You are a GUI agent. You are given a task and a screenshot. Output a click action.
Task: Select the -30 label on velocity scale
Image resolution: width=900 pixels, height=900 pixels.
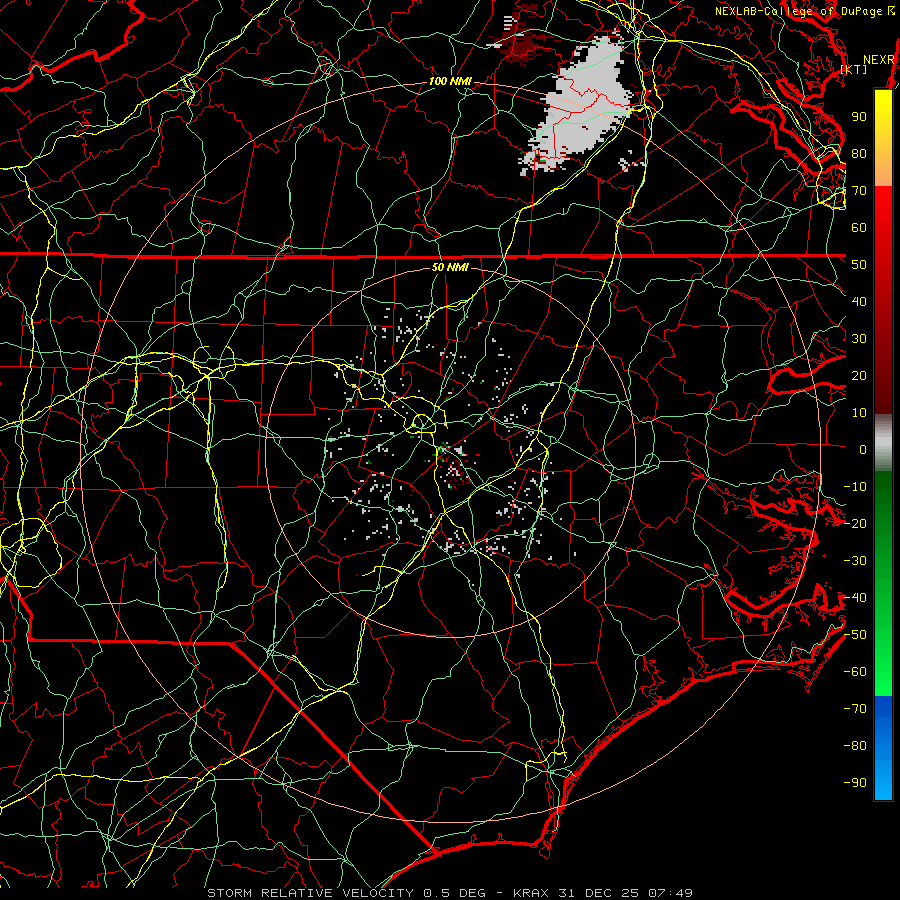point(855,561)
